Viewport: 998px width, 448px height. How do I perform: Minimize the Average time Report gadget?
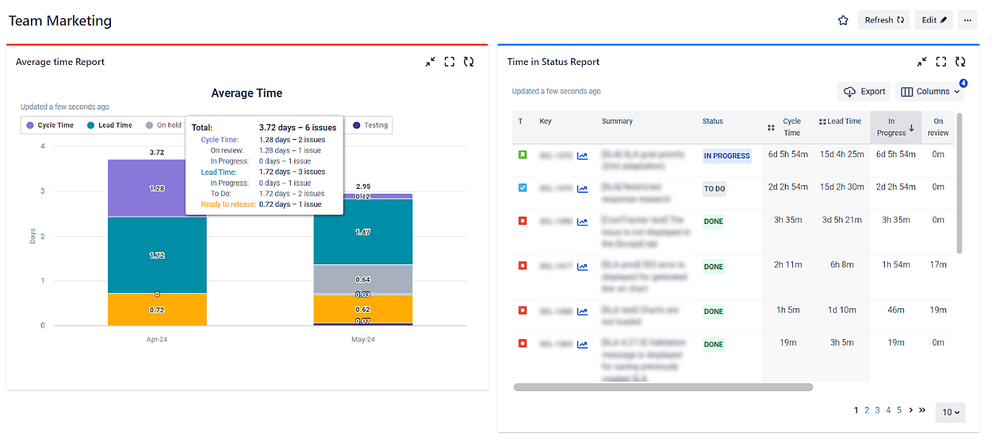point(431,62)
